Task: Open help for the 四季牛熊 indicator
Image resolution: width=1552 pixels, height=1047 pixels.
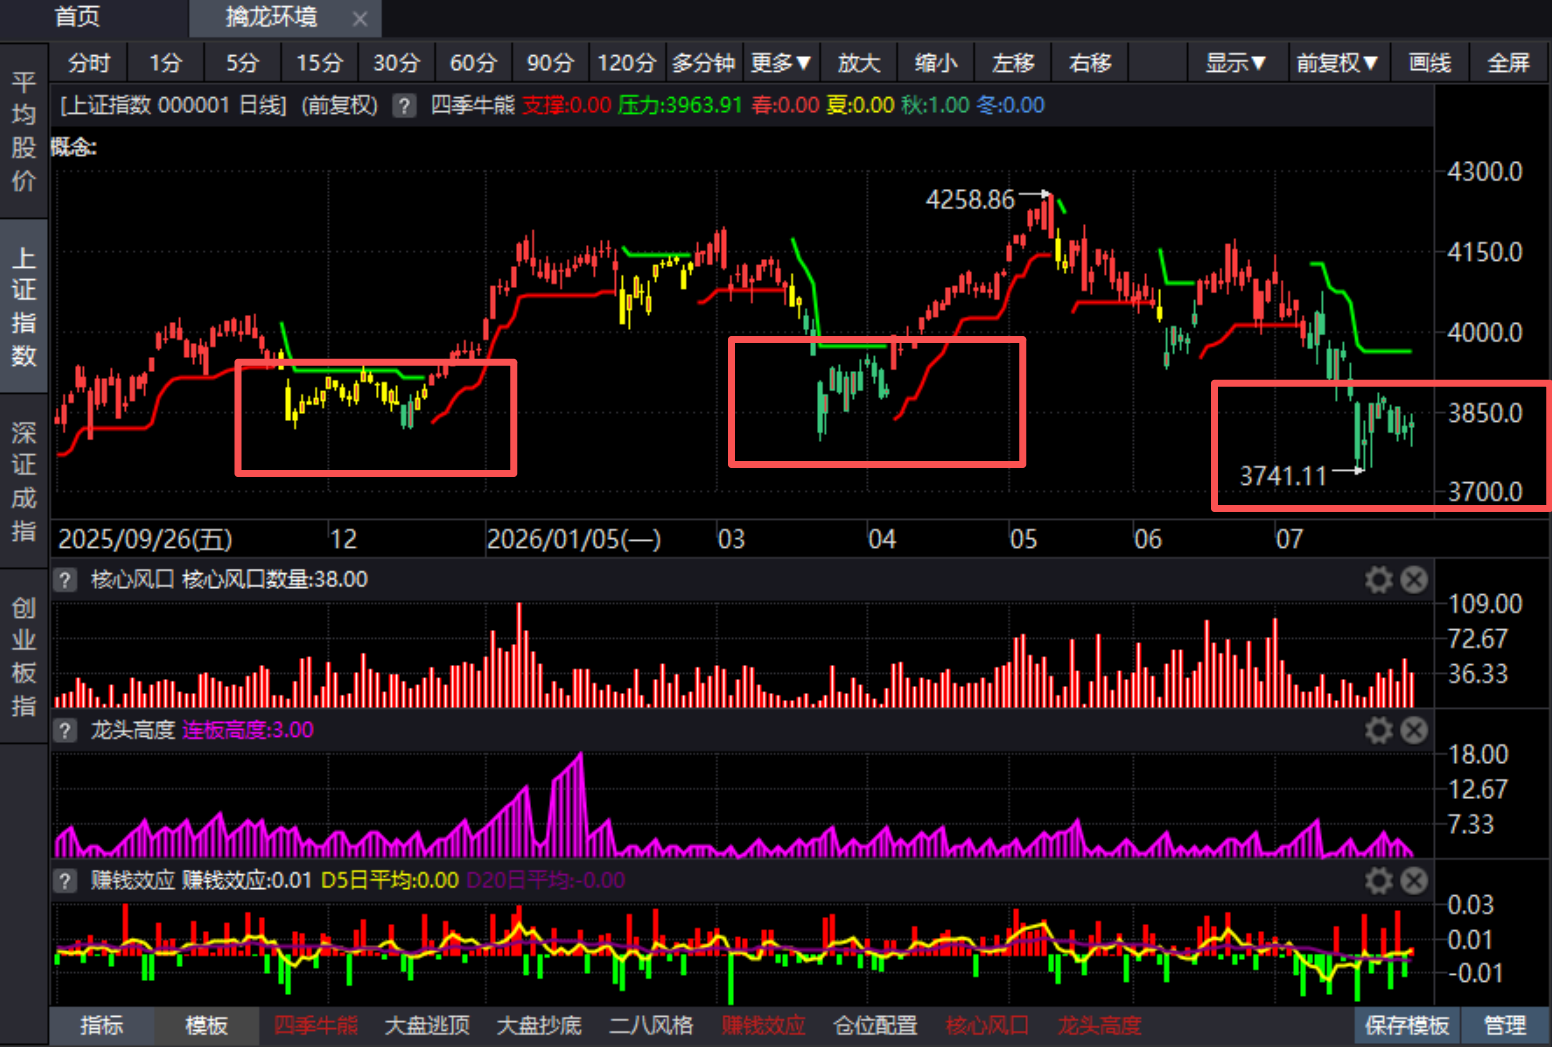Action: click(x=404, y=106)
